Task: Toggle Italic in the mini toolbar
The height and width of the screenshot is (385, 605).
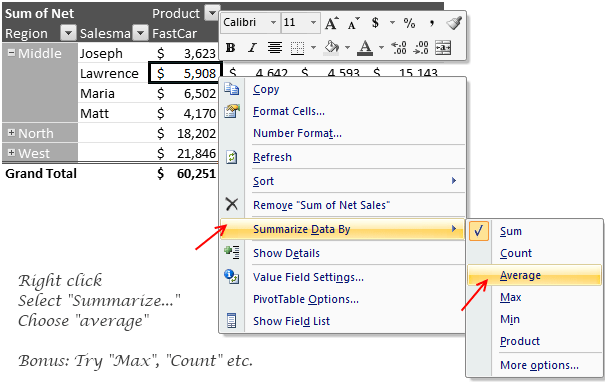Action: 252,48
